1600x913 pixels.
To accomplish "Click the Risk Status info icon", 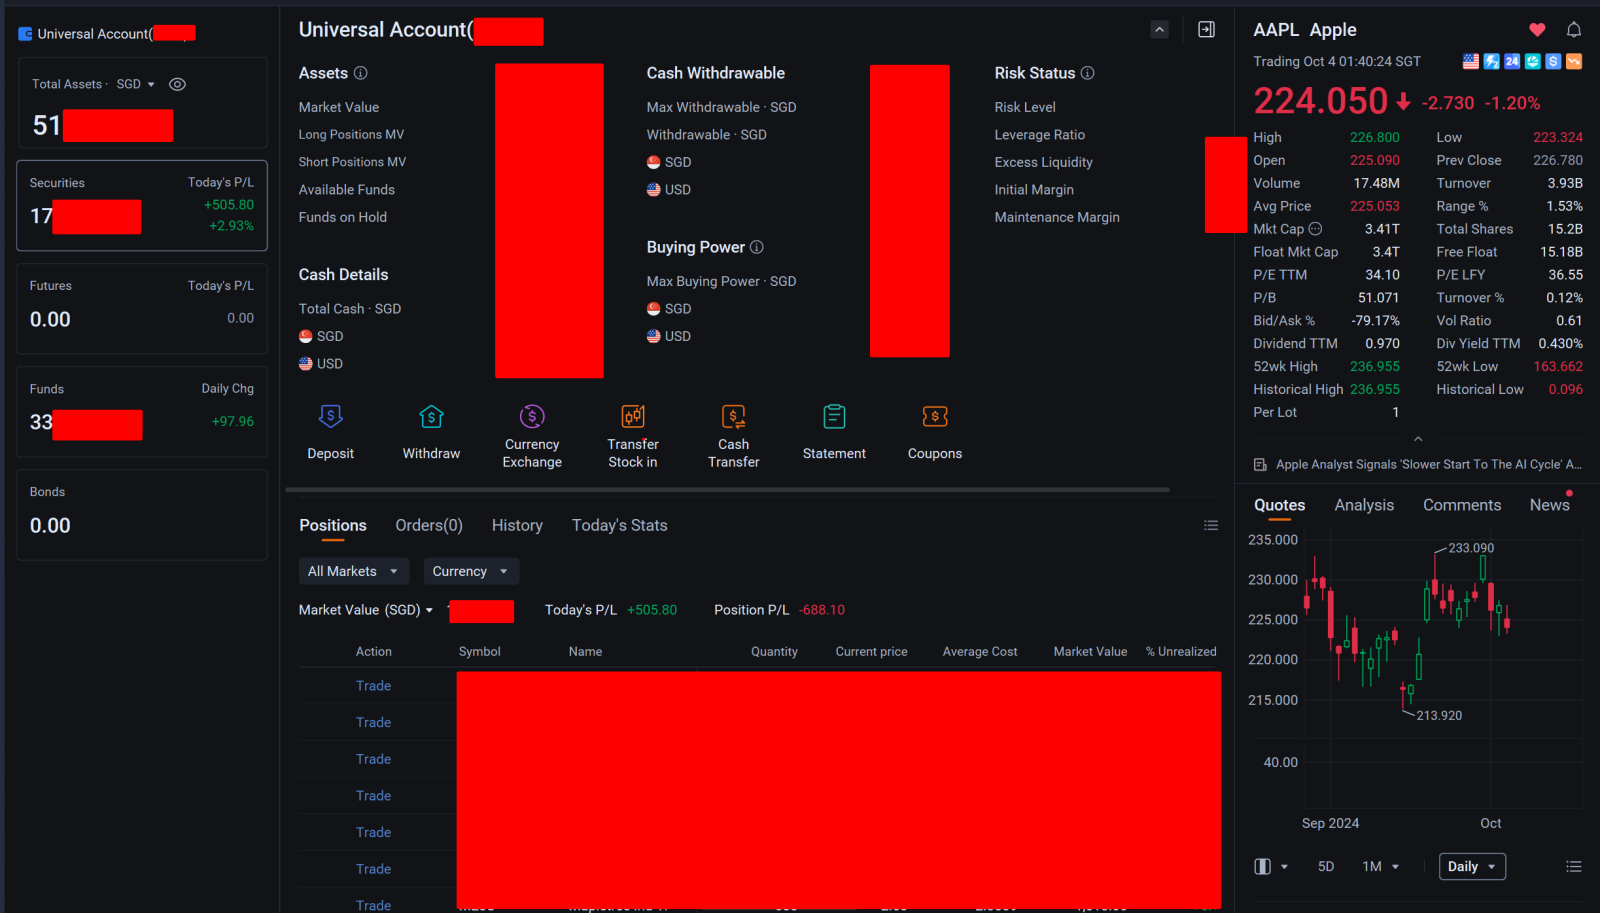I will pyautogui.click(x=1088, y=73).
